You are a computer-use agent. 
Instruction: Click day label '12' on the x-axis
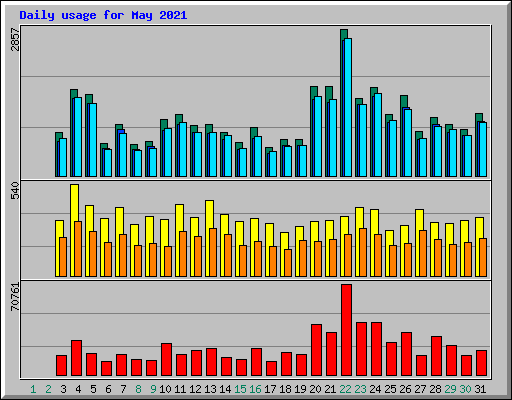[x=195, y=389]
